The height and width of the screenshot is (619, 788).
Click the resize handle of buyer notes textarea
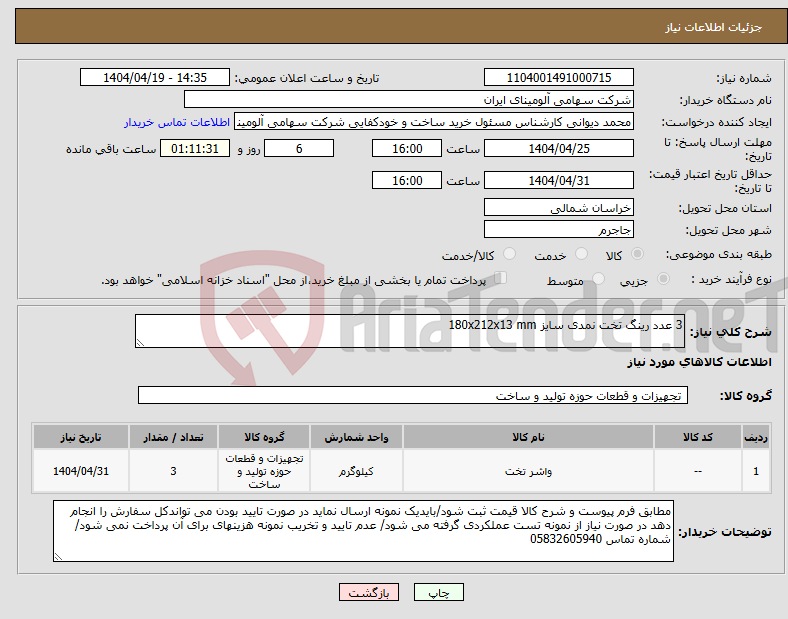58,556
